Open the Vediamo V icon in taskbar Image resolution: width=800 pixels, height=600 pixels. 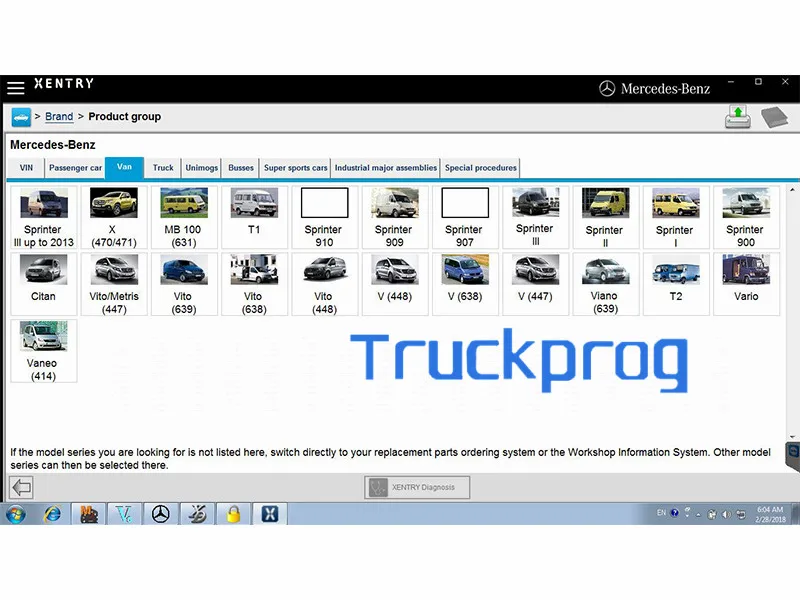[x=124, y=514]
